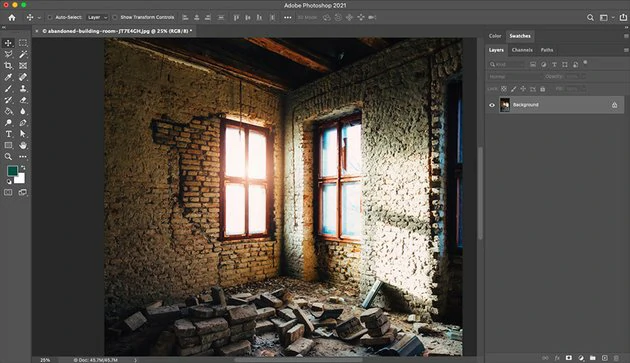Select the Zoom tool in toolbar
630x363 pixels.
click(8, 157)
